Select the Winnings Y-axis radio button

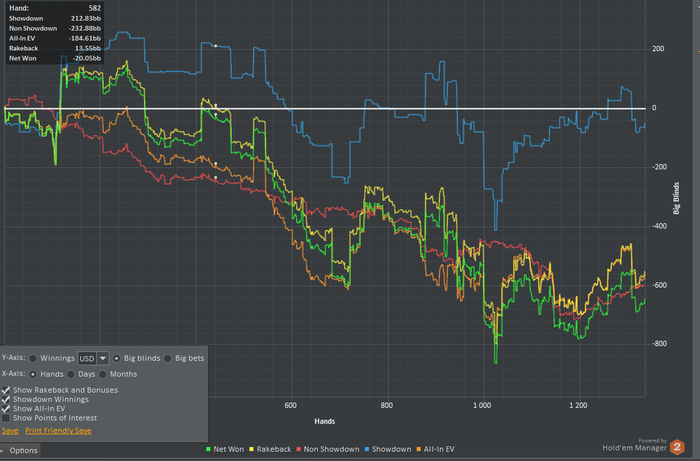(33, 358)
